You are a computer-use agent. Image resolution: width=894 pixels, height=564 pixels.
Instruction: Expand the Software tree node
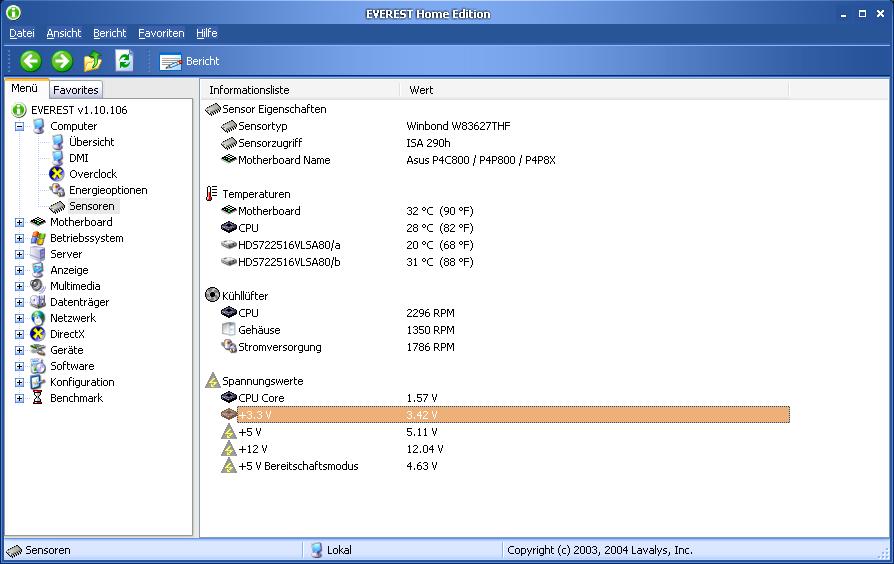click(x=19, y=366)
